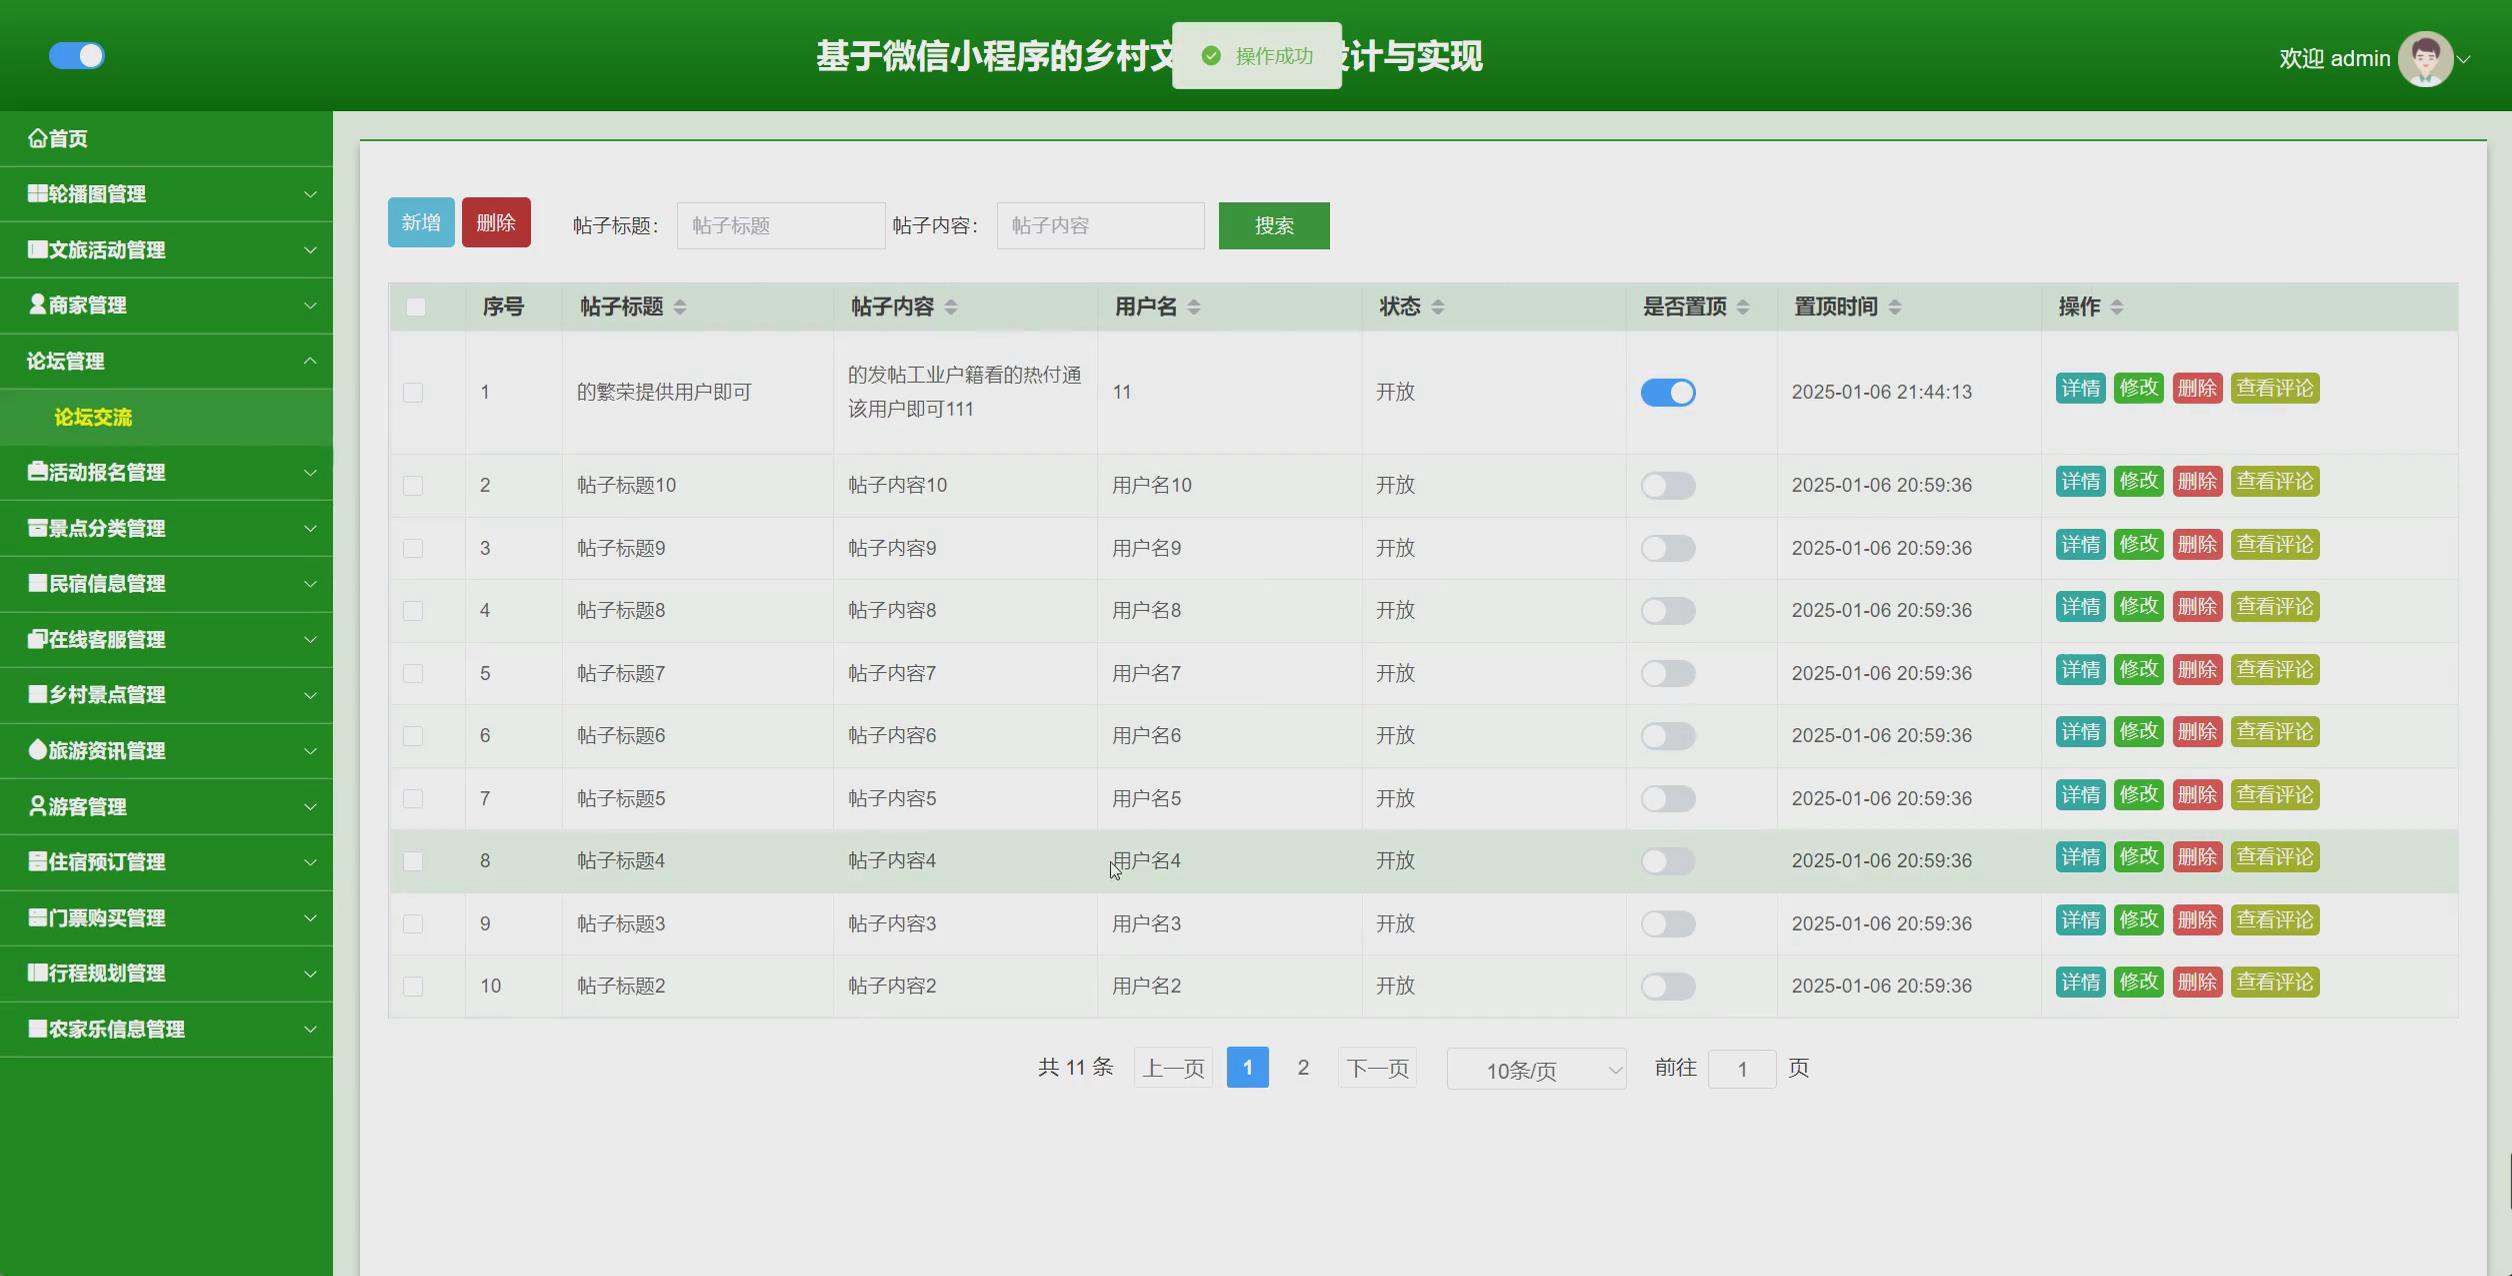Sort the table by 帖子标题 column
The width and height of the screenshot is (2512, 1276).
point(683,307)
